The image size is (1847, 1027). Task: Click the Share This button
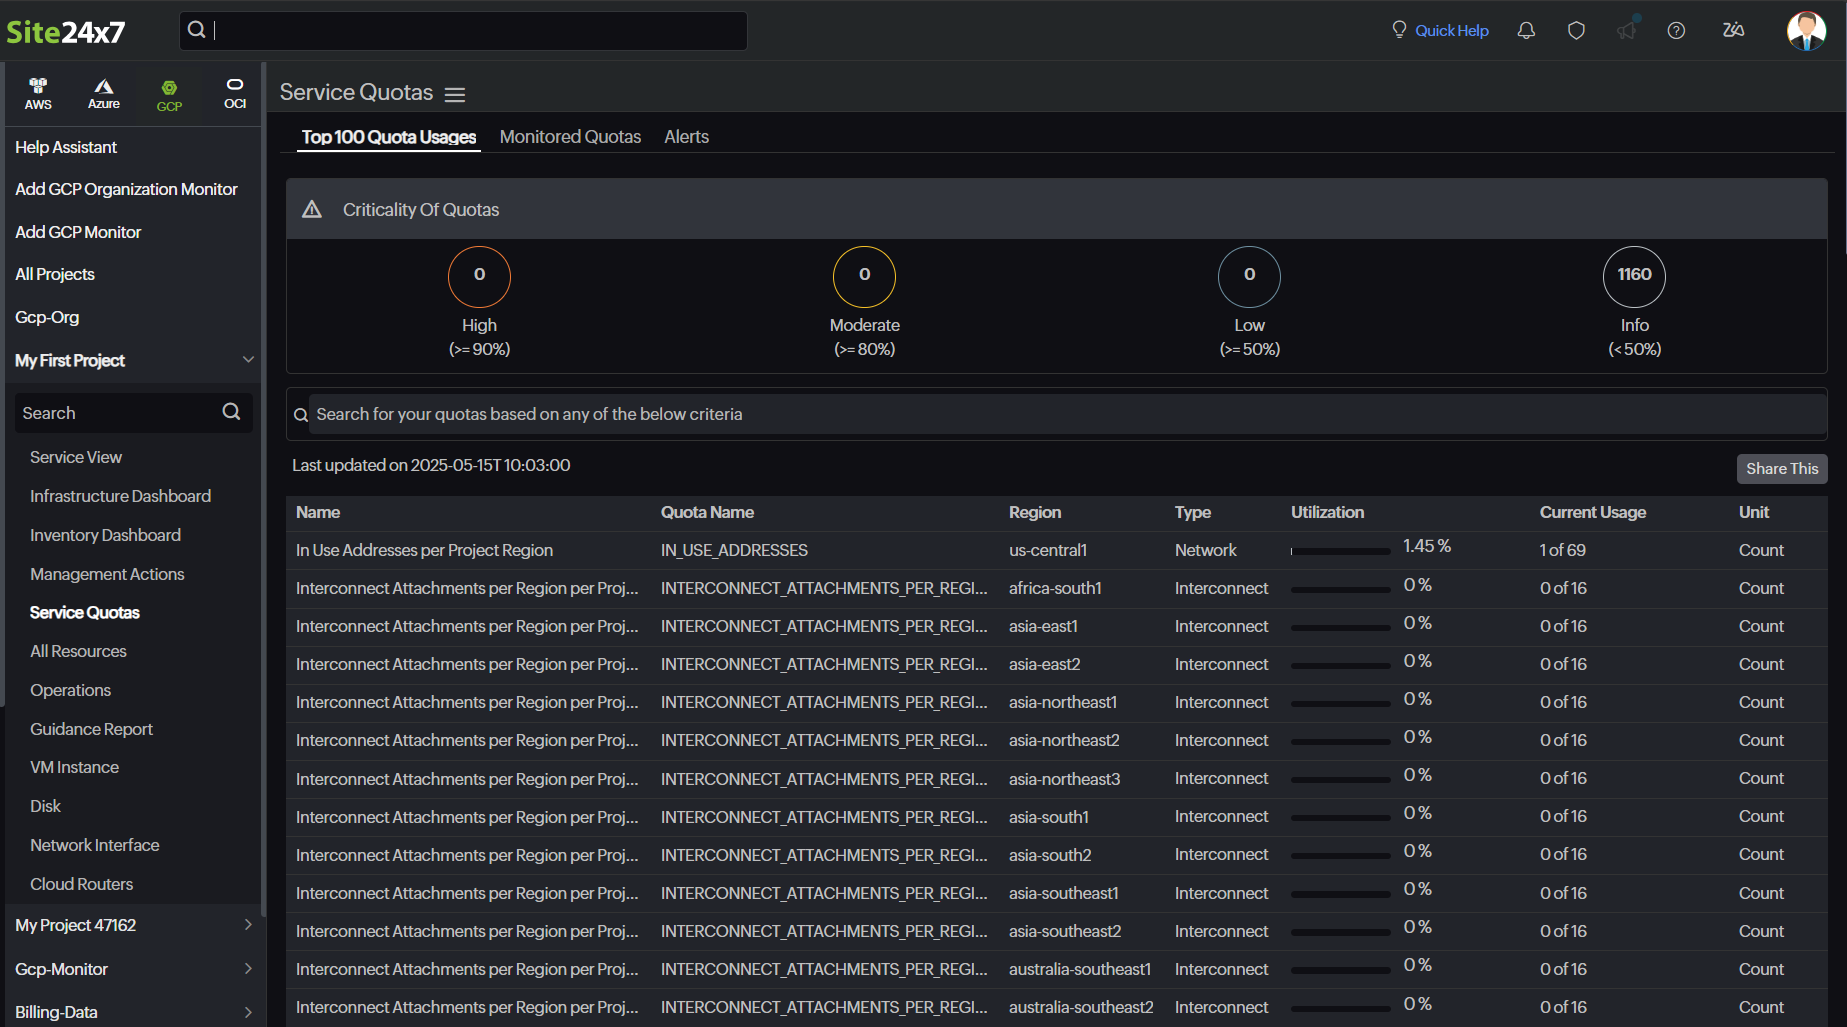1781,469
